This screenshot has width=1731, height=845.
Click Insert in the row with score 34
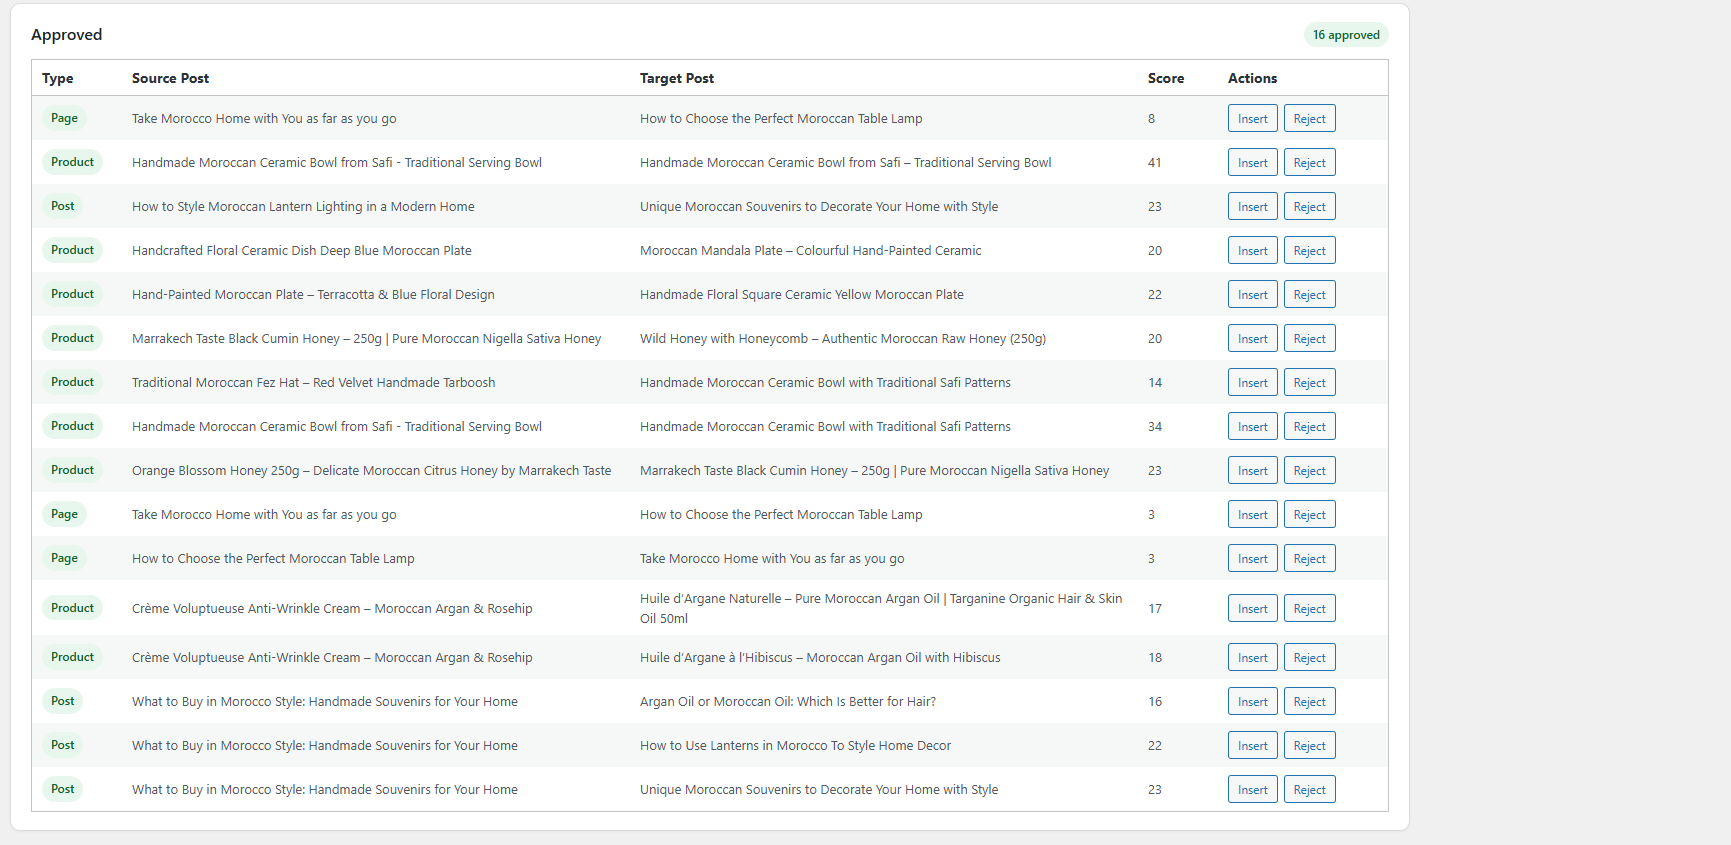coord(1252,427)
